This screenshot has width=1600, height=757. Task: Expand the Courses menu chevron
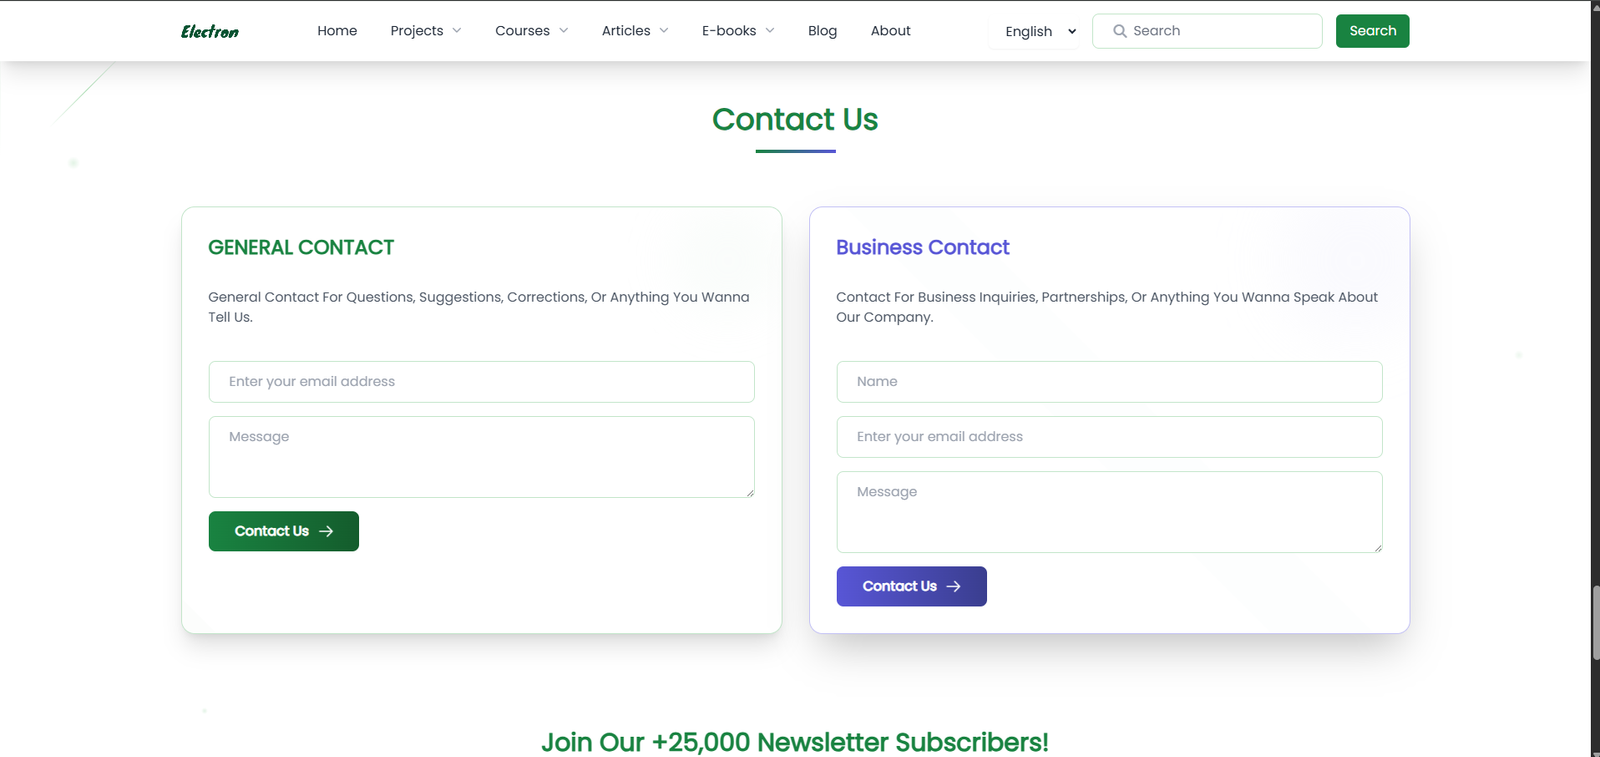coord(564,31)
